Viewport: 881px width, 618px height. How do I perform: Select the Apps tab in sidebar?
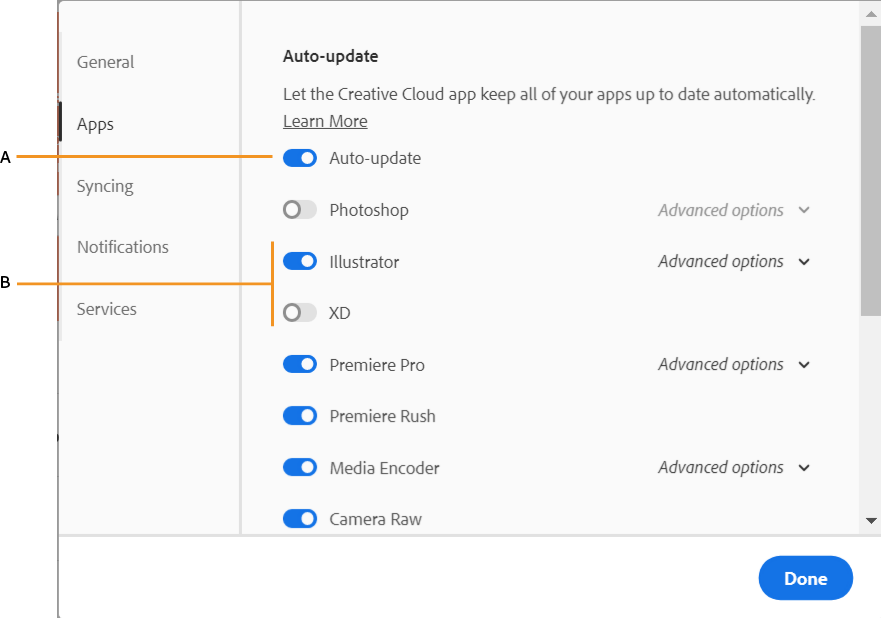coord(95,124)
